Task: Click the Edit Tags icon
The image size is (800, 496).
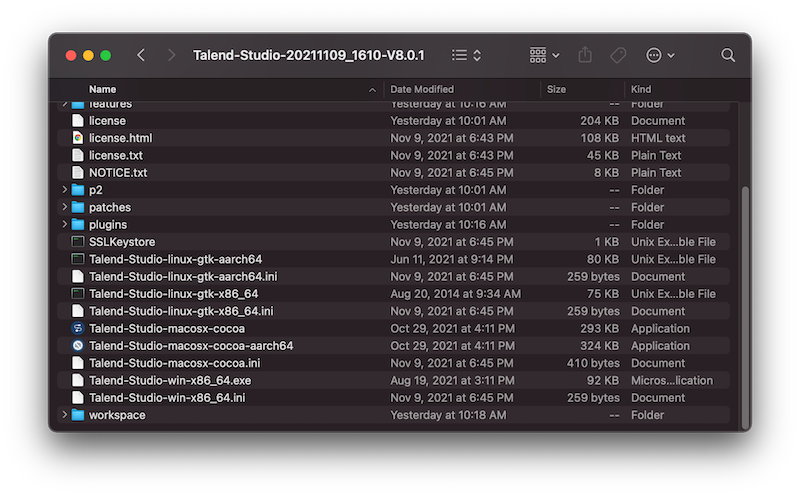Action: coord(618,55)
